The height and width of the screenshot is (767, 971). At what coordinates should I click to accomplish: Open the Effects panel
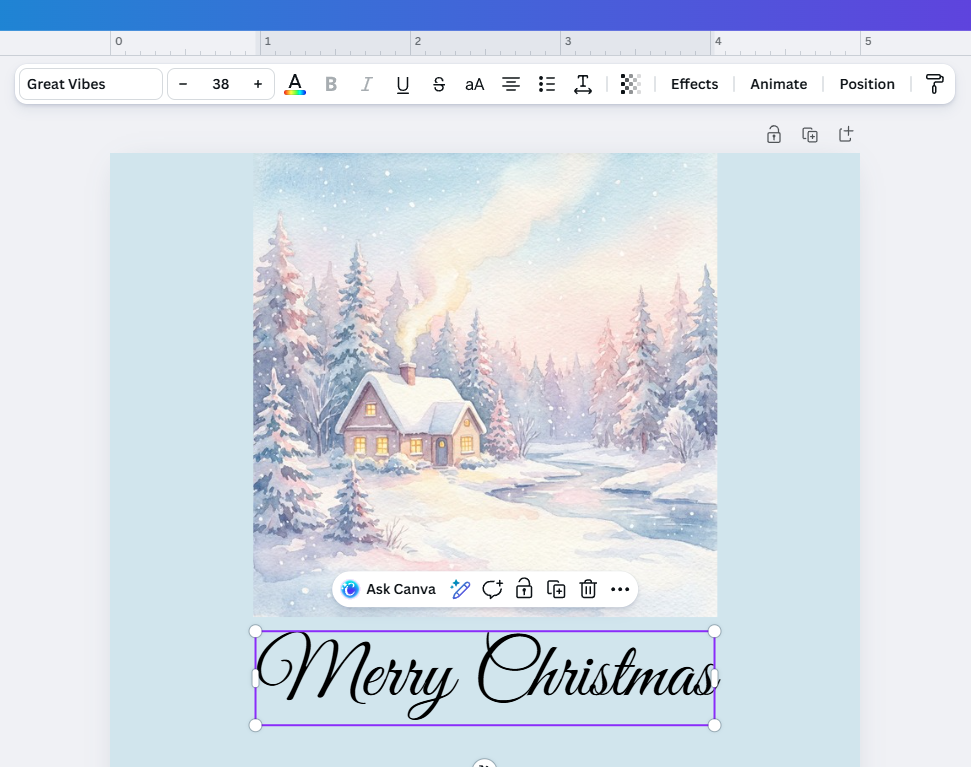(694, 84)
